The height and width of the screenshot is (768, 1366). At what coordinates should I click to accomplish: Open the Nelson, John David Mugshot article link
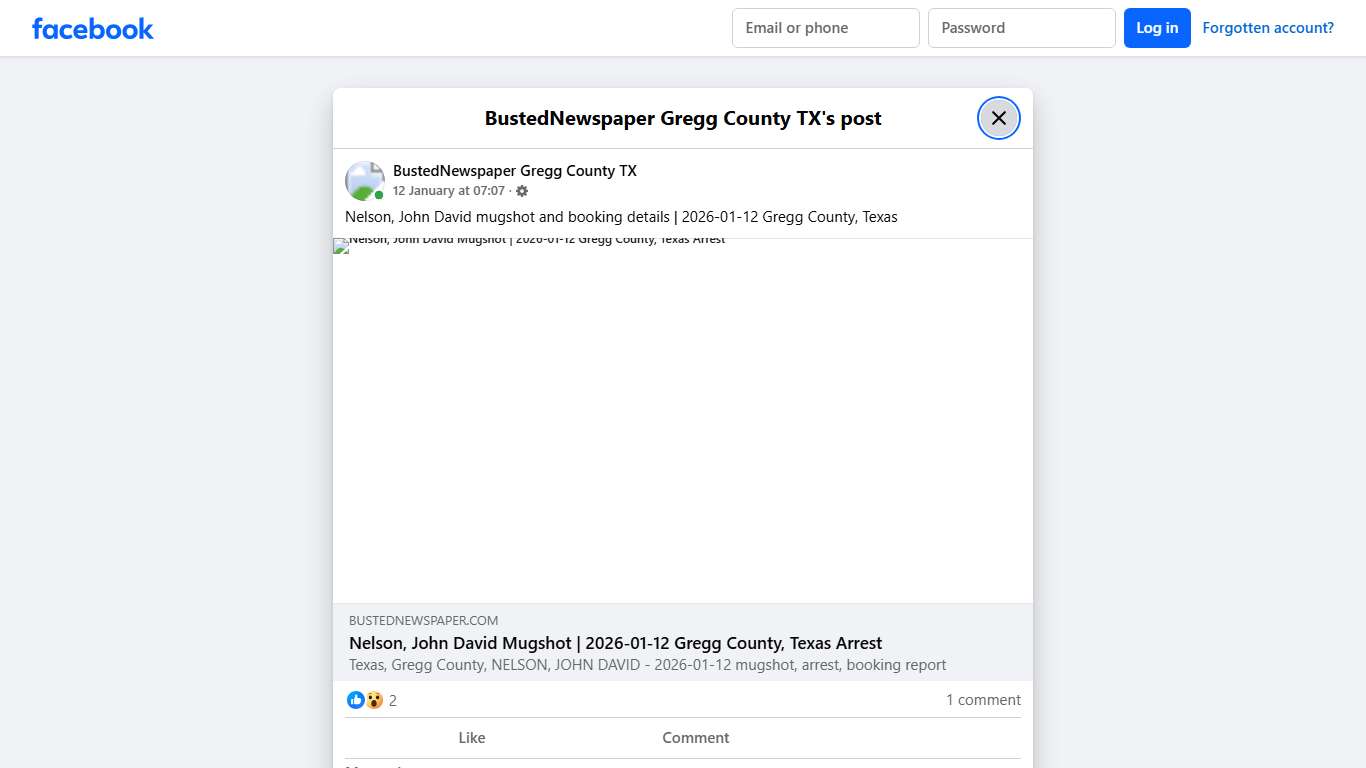pyautogui.click(x=615, y=643)
